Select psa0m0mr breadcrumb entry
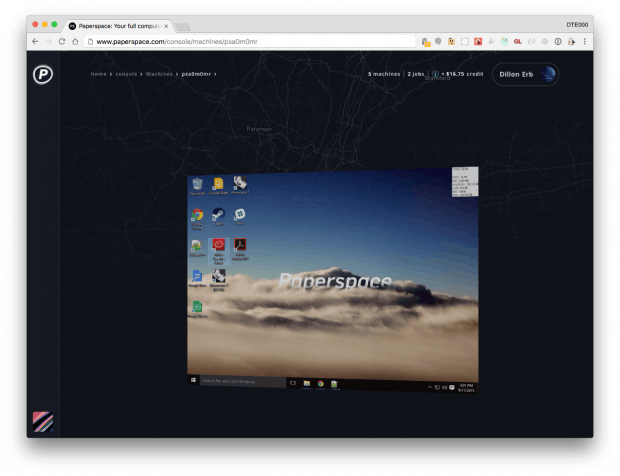 pos(196,74)
